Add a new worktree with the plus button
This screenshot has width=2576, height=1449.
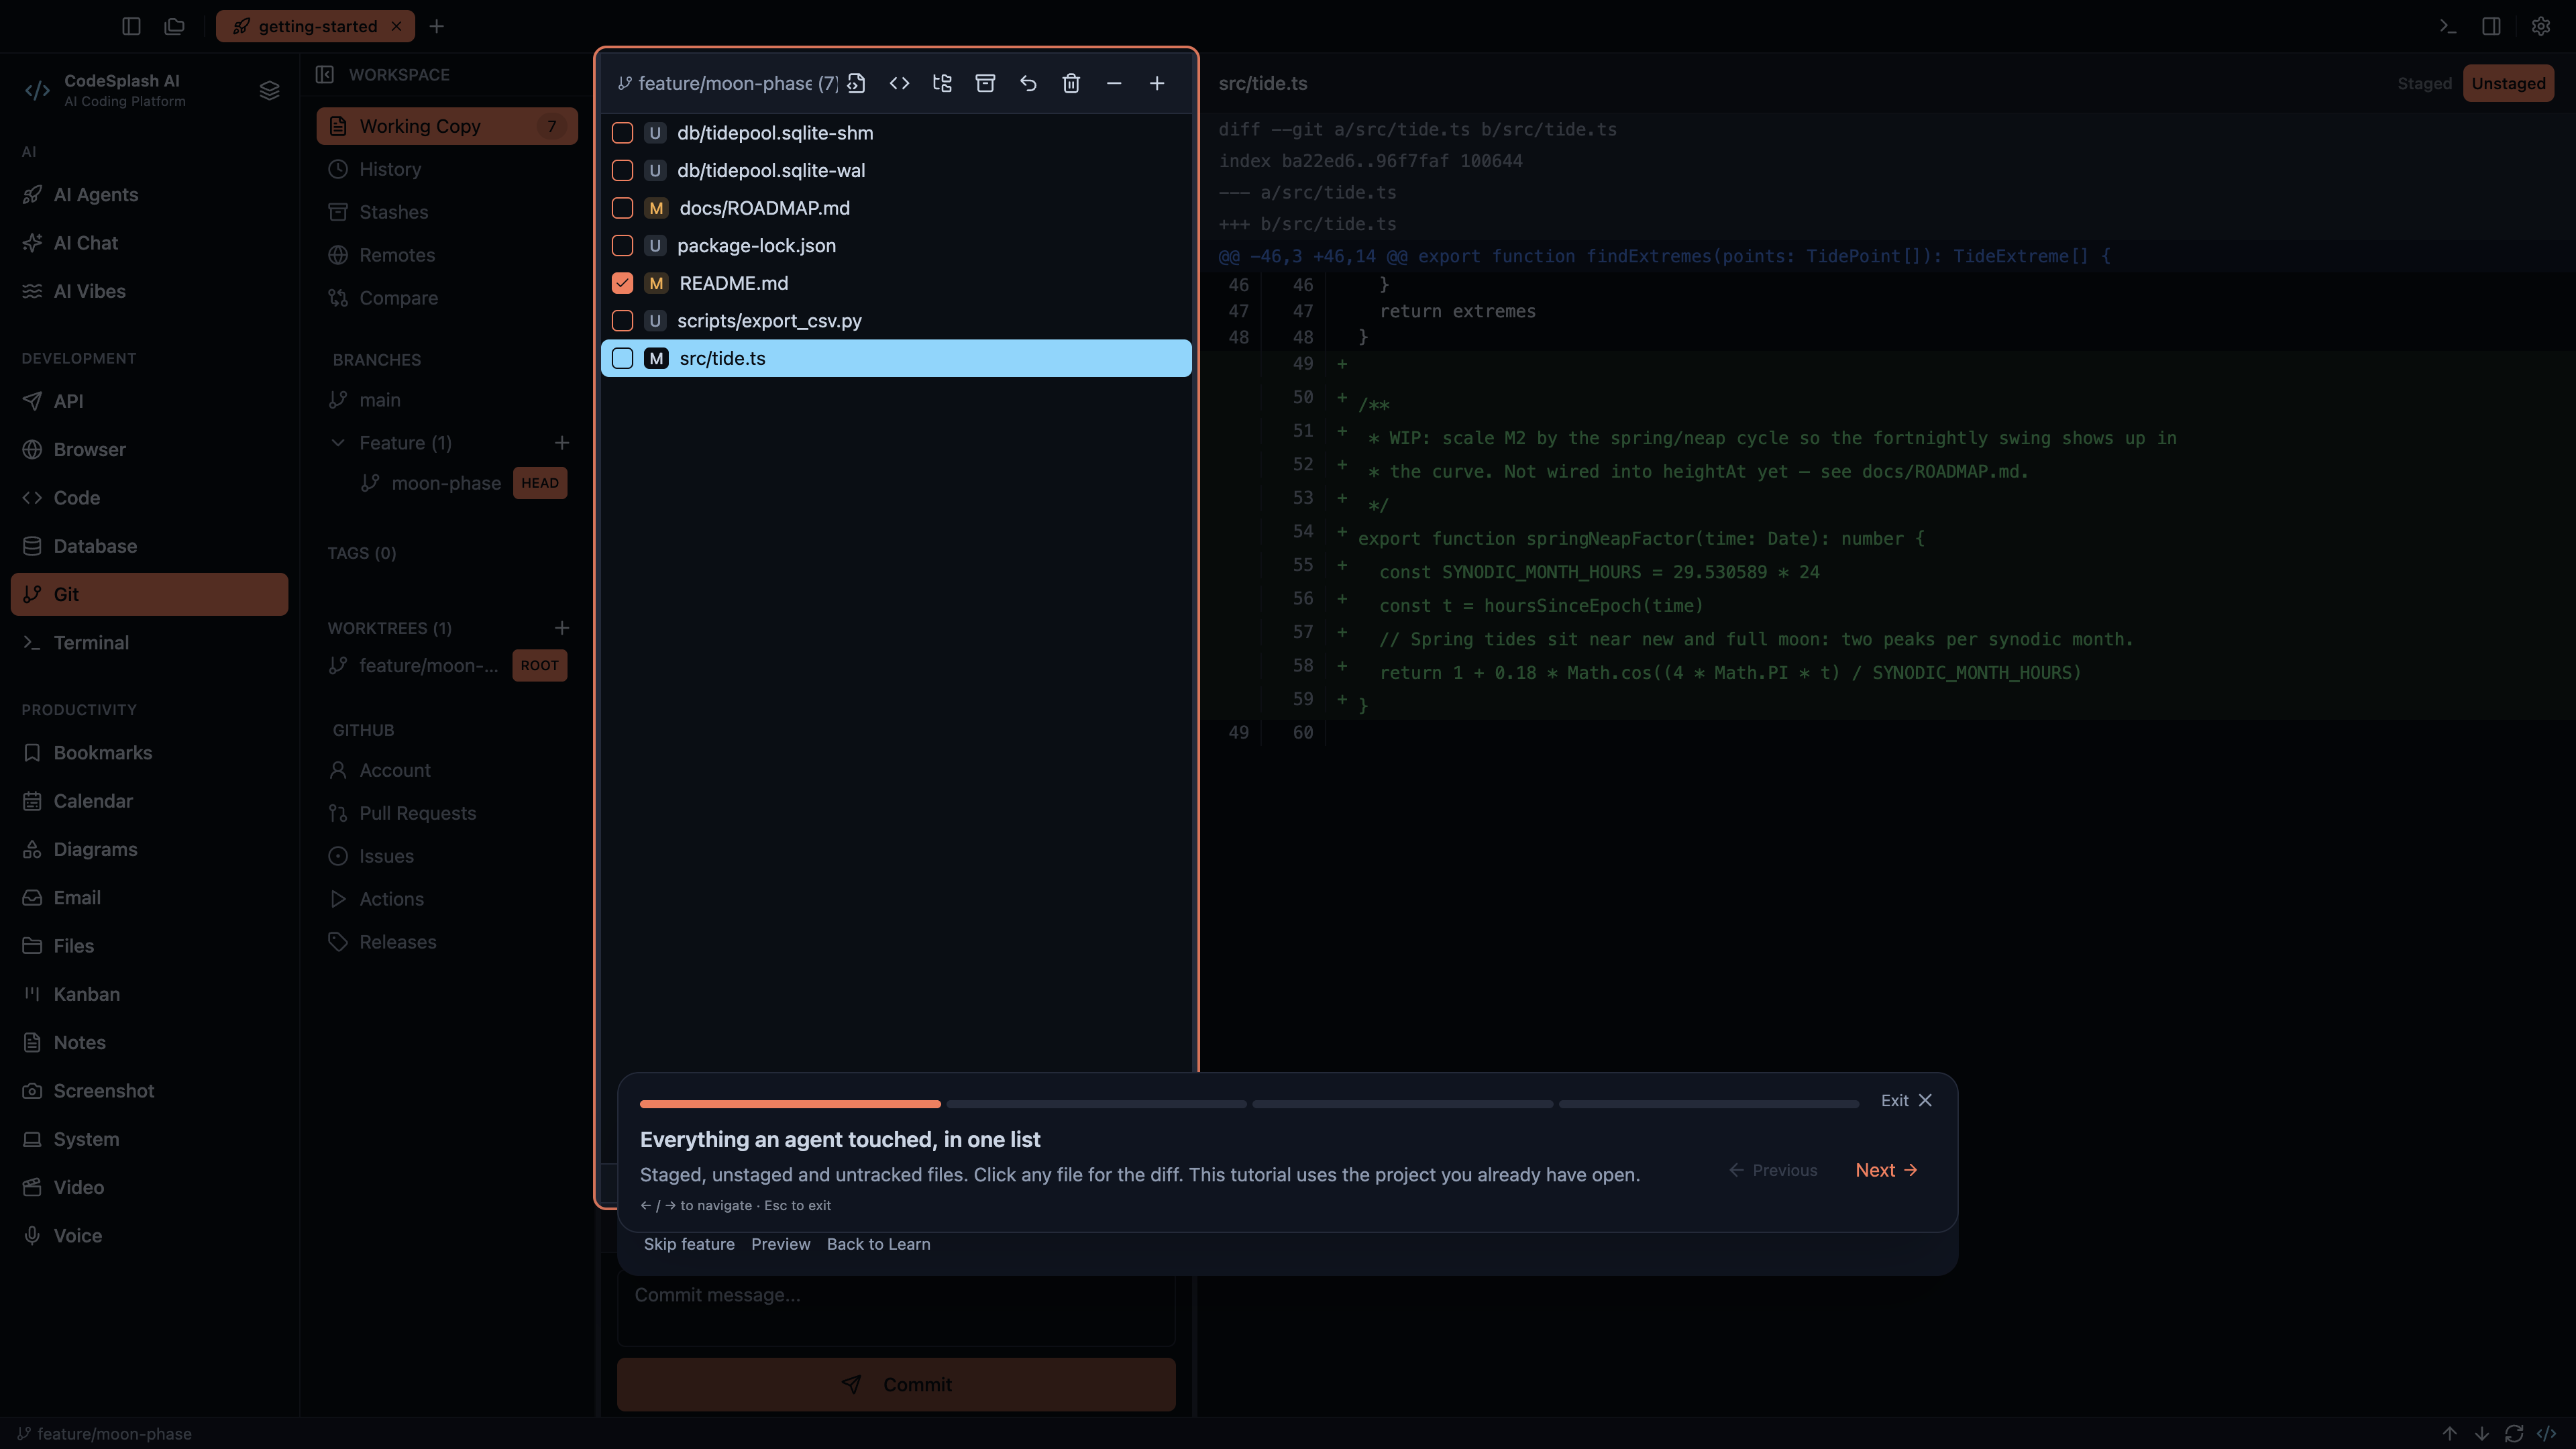pos(562,628)
